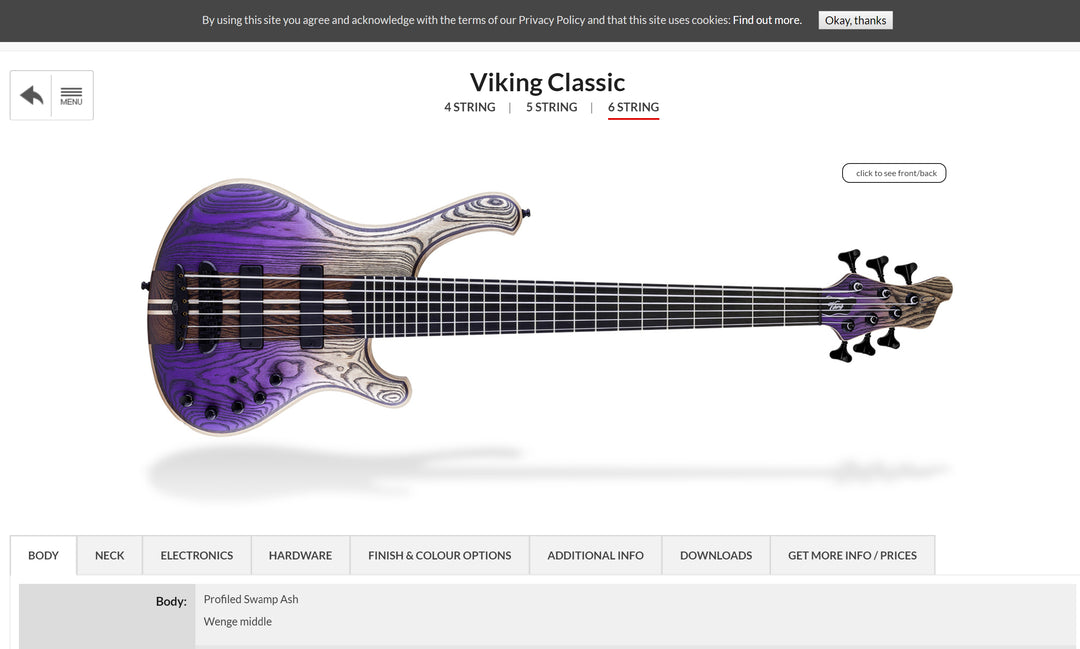1080x649 pixels.
Task: Go to the DOWNLOADS tab
Action: [x=716, y=555]
